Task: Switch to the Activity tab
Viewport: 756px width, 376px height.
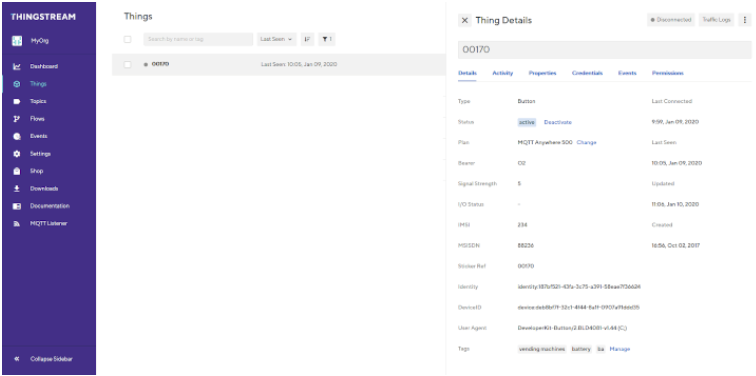Action: [502, 73]
